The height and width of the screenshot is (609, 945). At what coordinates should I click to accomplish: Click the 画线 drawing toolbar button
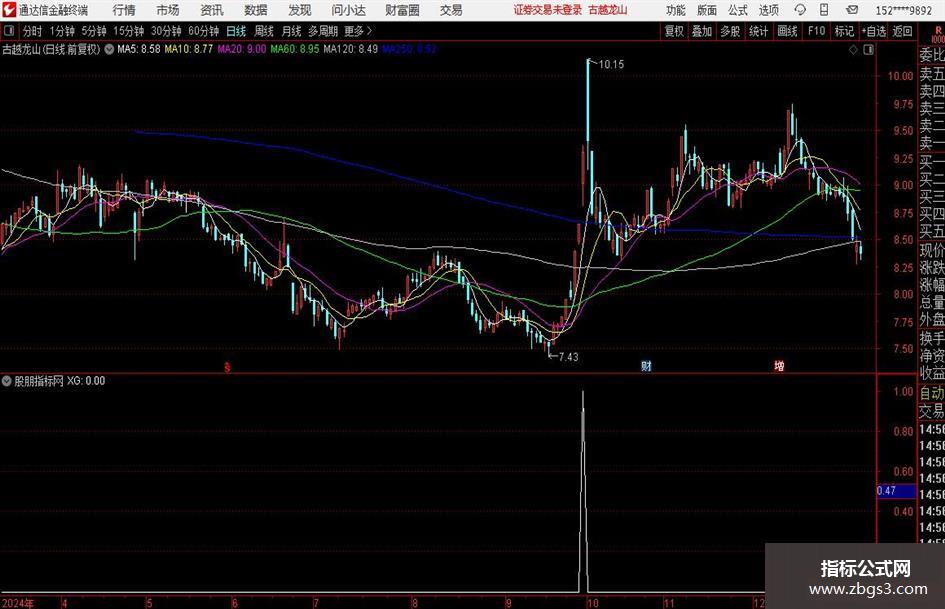787,31
